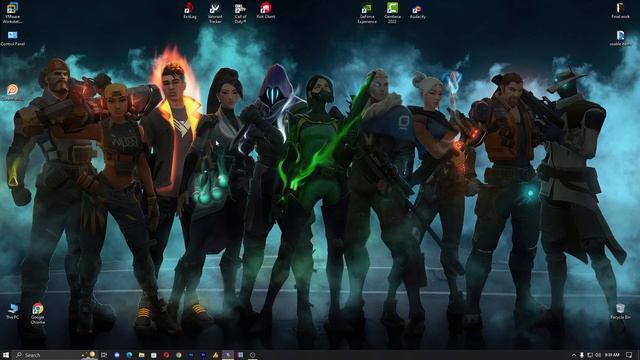Open the clock-shaped app on the taskbar
This screenshot has height=360, width=640.
[x=252, y=355]
